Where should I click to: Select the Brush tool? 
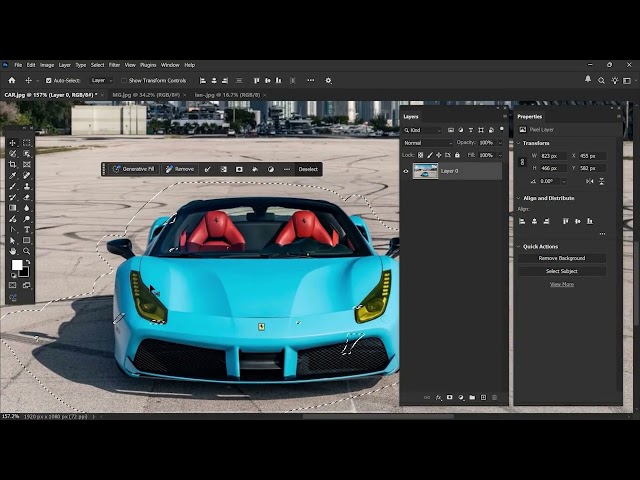(13, 186)
